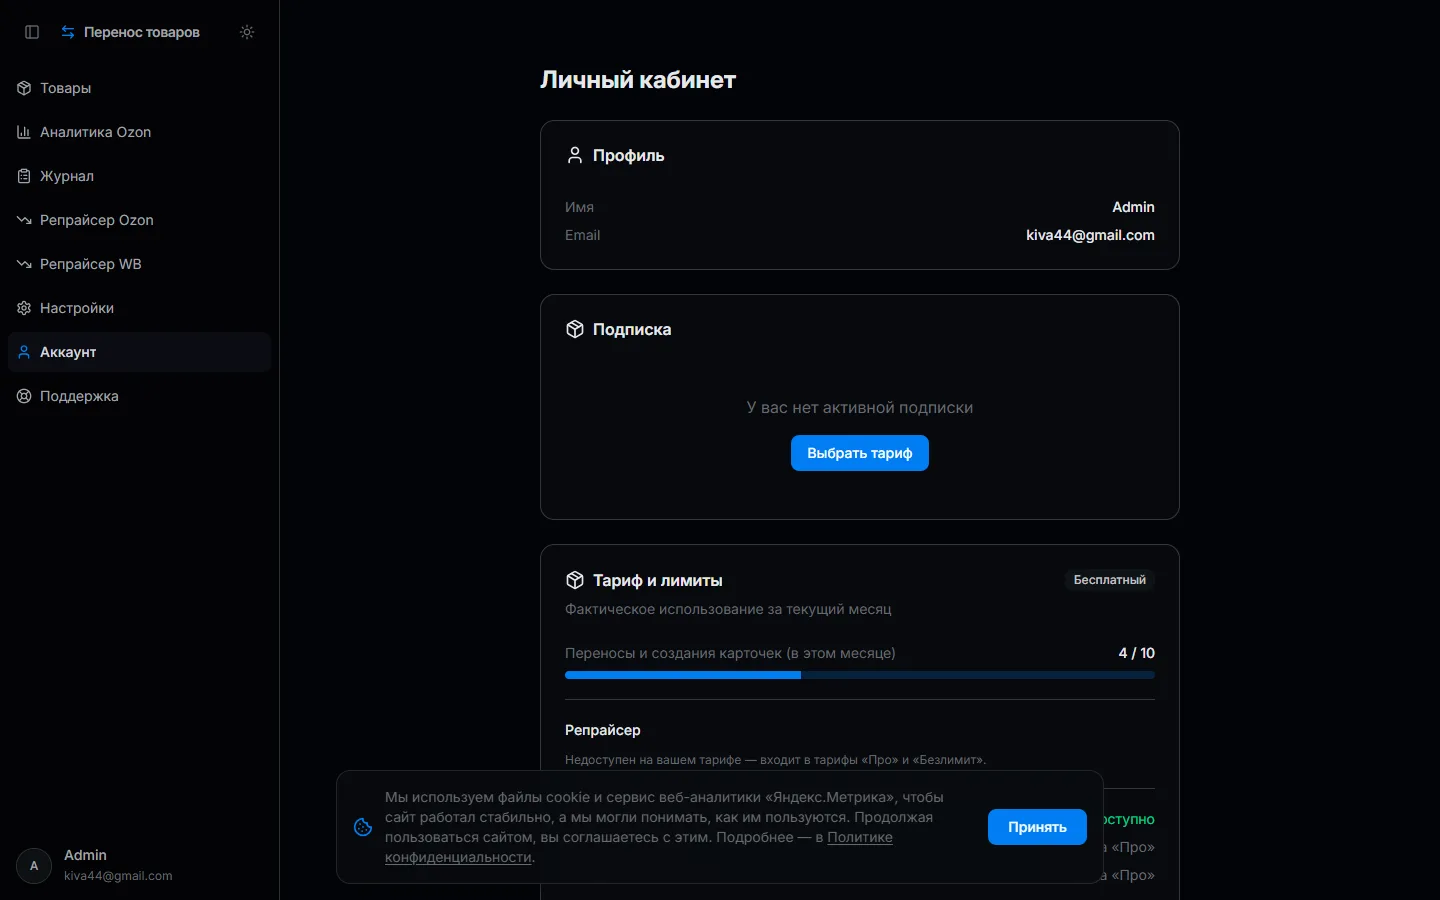Click the person icon beside Аккаунт
Viewport: 1440px width, 900px height.
pos(24,352)
